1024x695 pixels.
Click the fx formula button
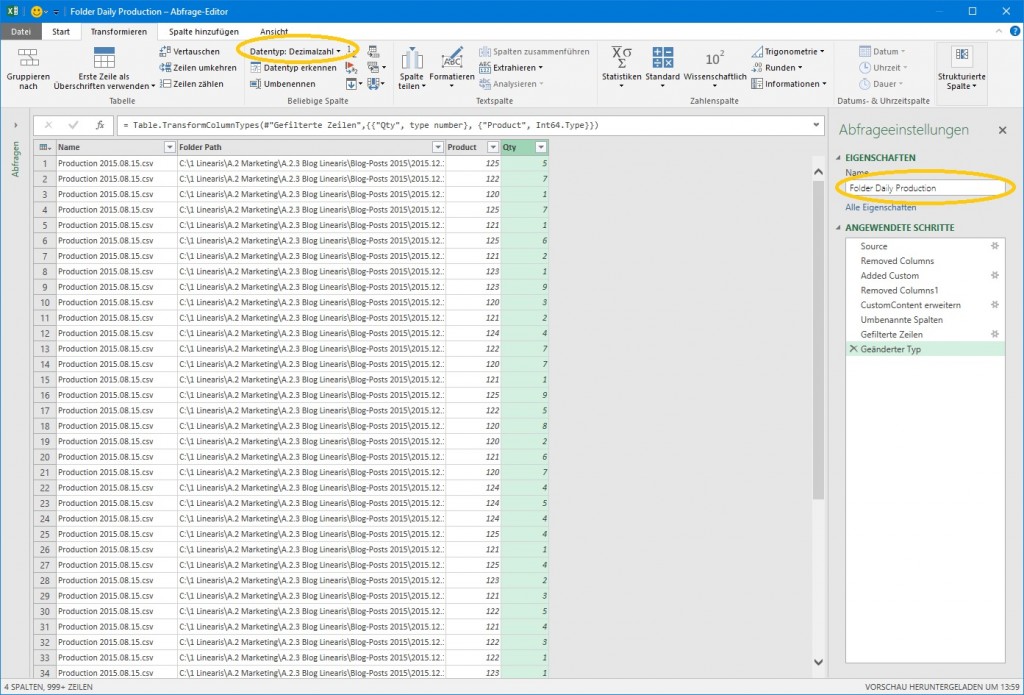point(100,125)
